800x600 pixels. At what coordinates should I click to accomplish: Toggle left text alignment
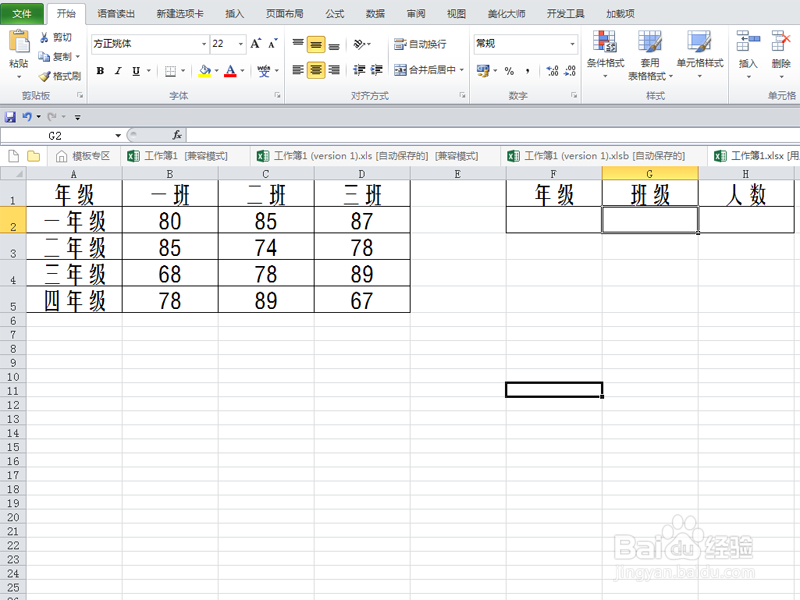point(298,70)
